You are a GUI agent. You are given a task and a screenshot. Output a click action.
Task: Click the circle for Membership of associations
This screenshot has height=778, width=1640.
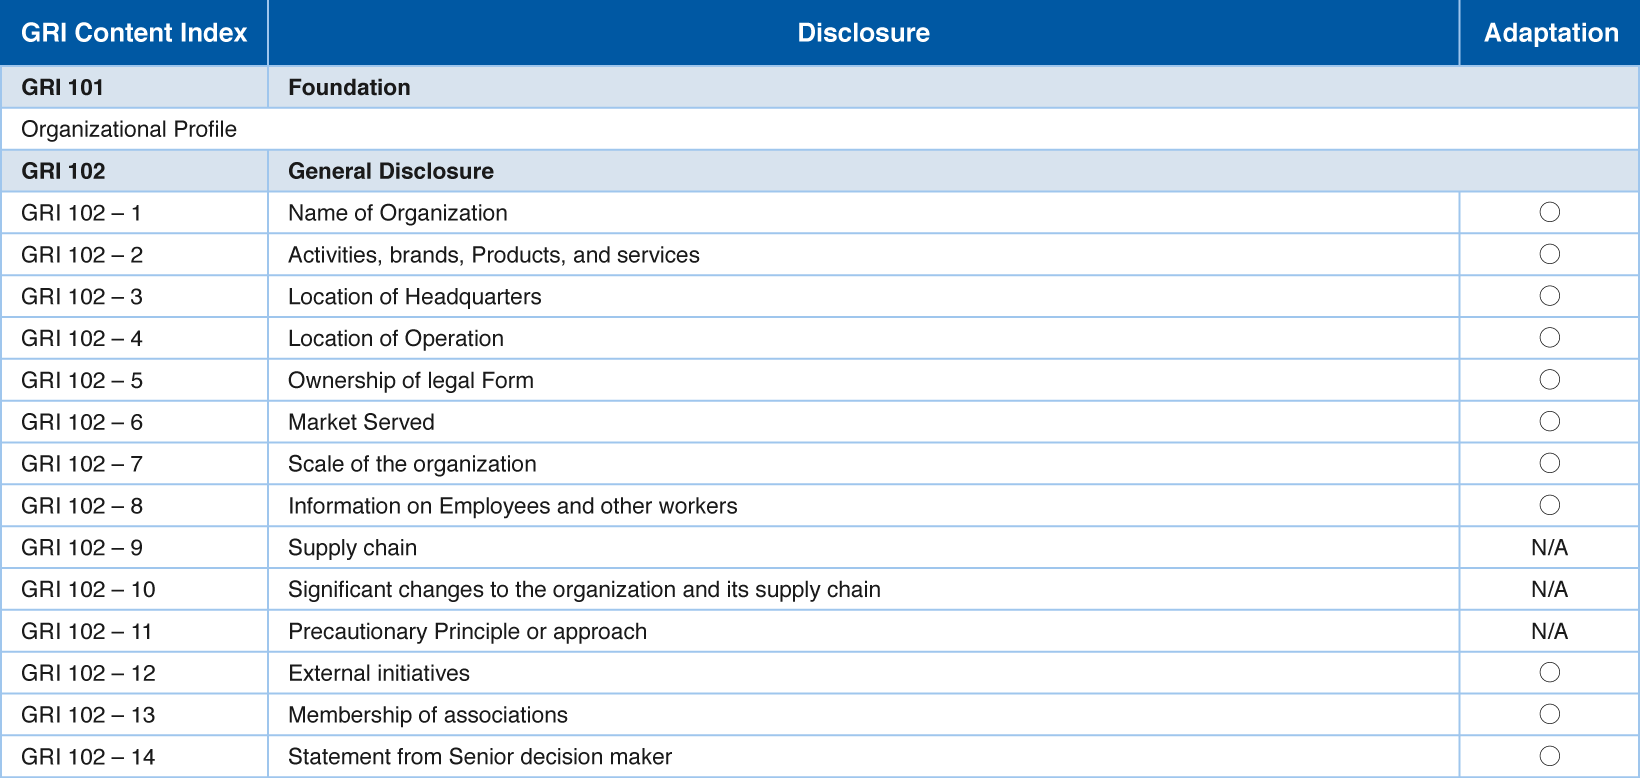pyautogui.click(x=1550, y=714)
